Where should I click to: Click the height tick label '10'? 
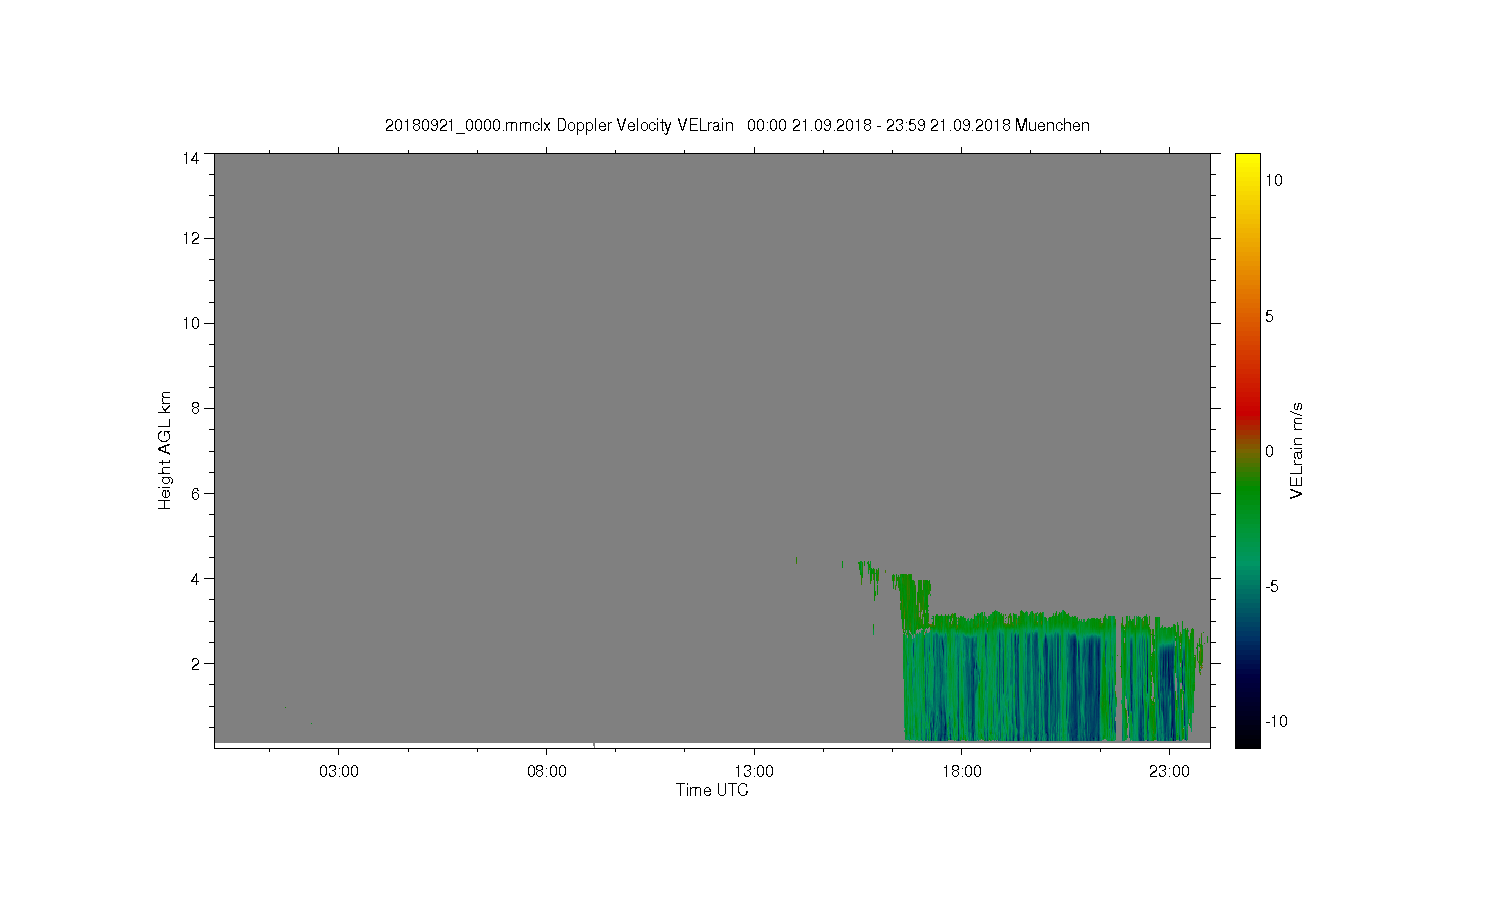(x=191, y=323)
